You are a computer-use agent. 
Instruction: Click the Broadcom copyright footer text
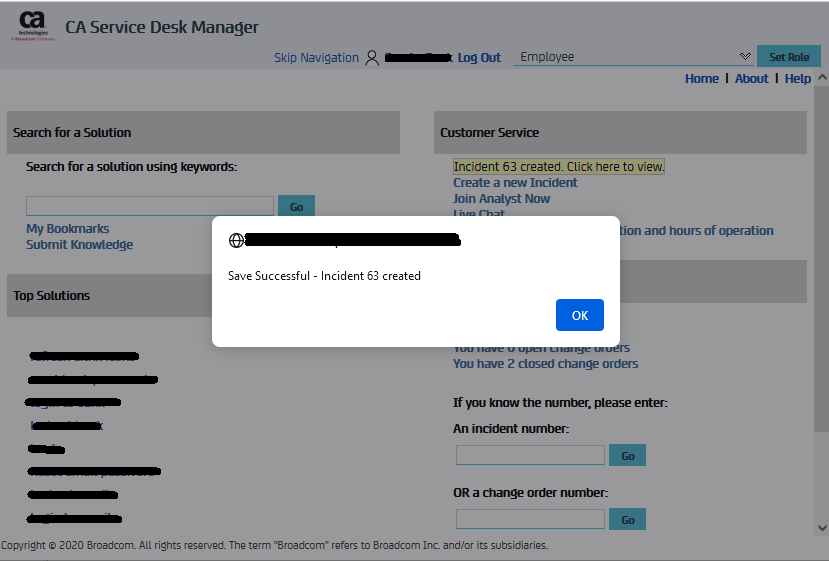(274, 545)
